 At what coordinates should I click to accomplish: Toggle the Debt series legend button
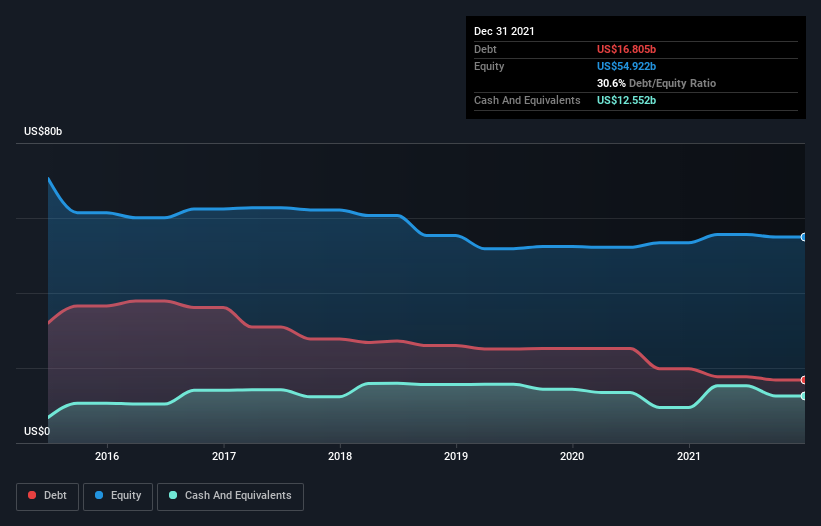pos(48,496)
